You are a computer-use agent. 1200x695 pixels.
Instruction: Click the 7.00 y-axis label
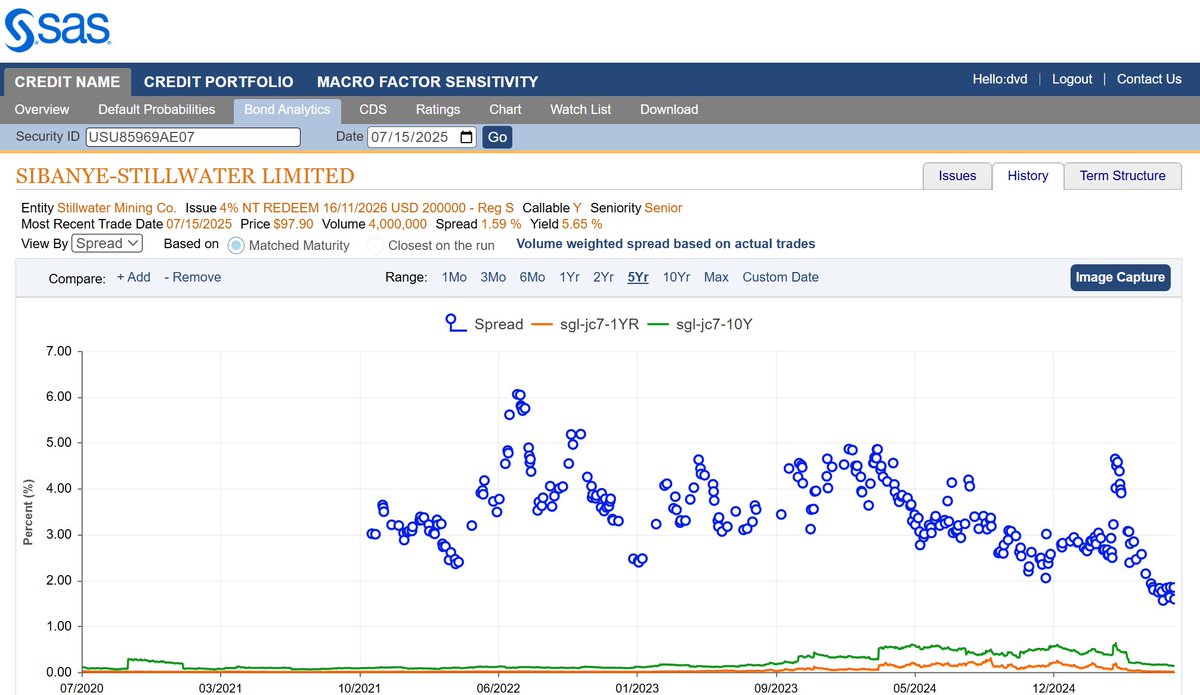(59, 351)
